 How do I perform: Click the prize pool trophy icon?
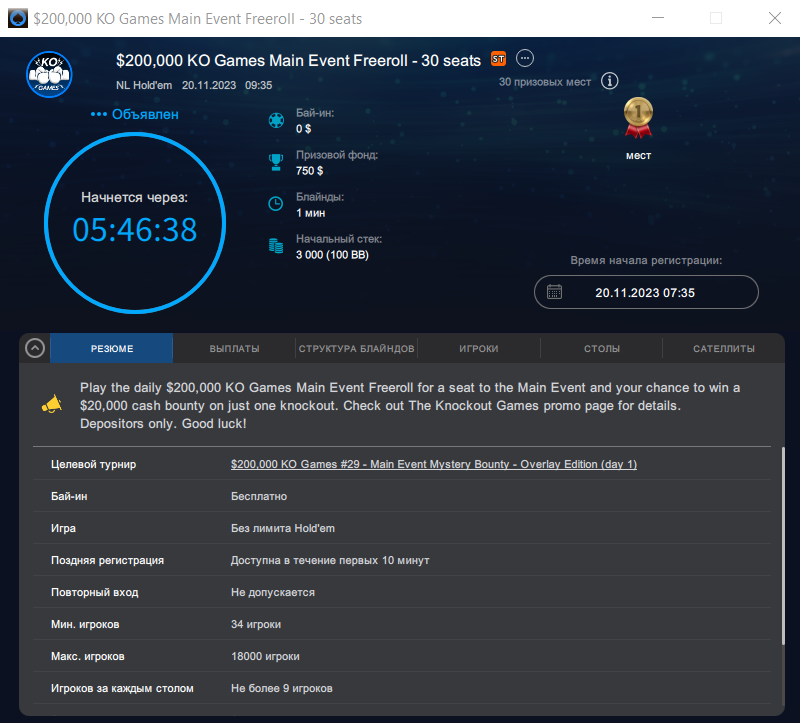[275, 162]
